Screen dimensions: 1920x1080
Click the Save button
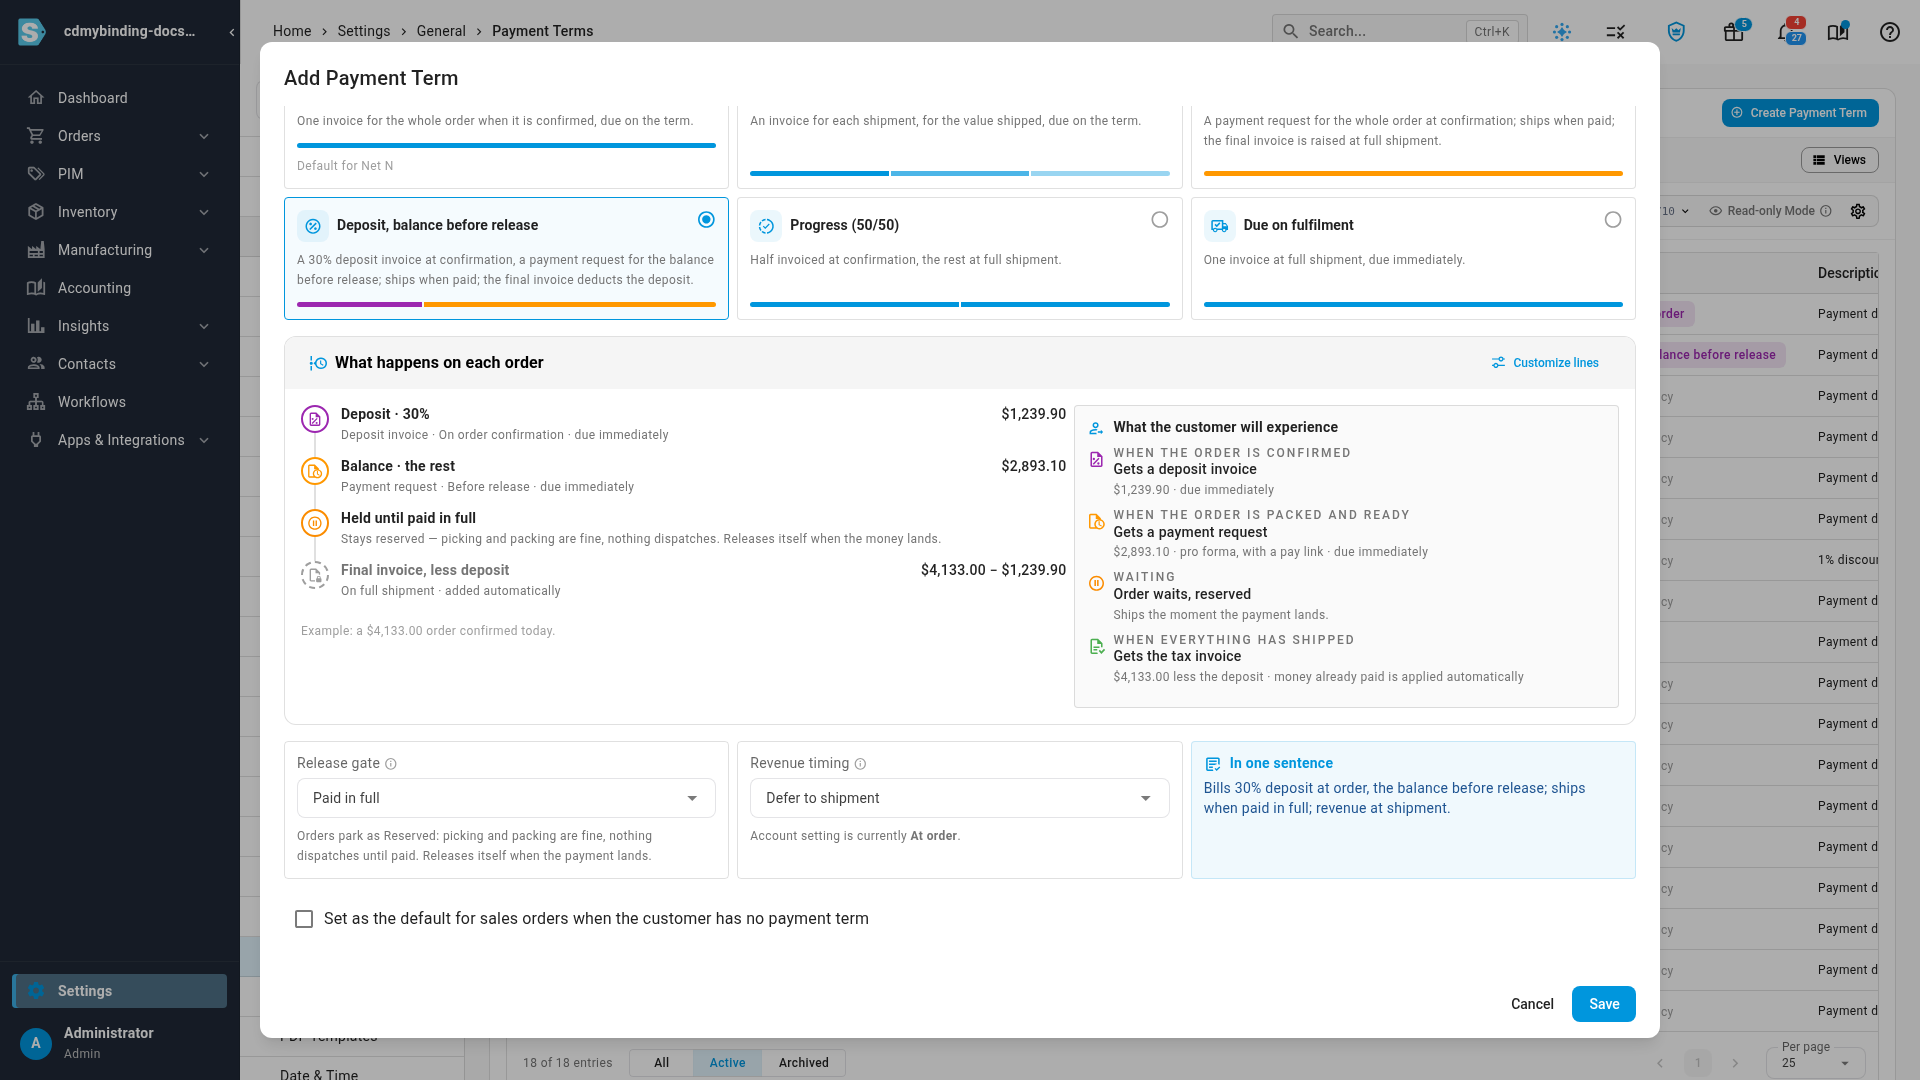click(1603, 1004)
